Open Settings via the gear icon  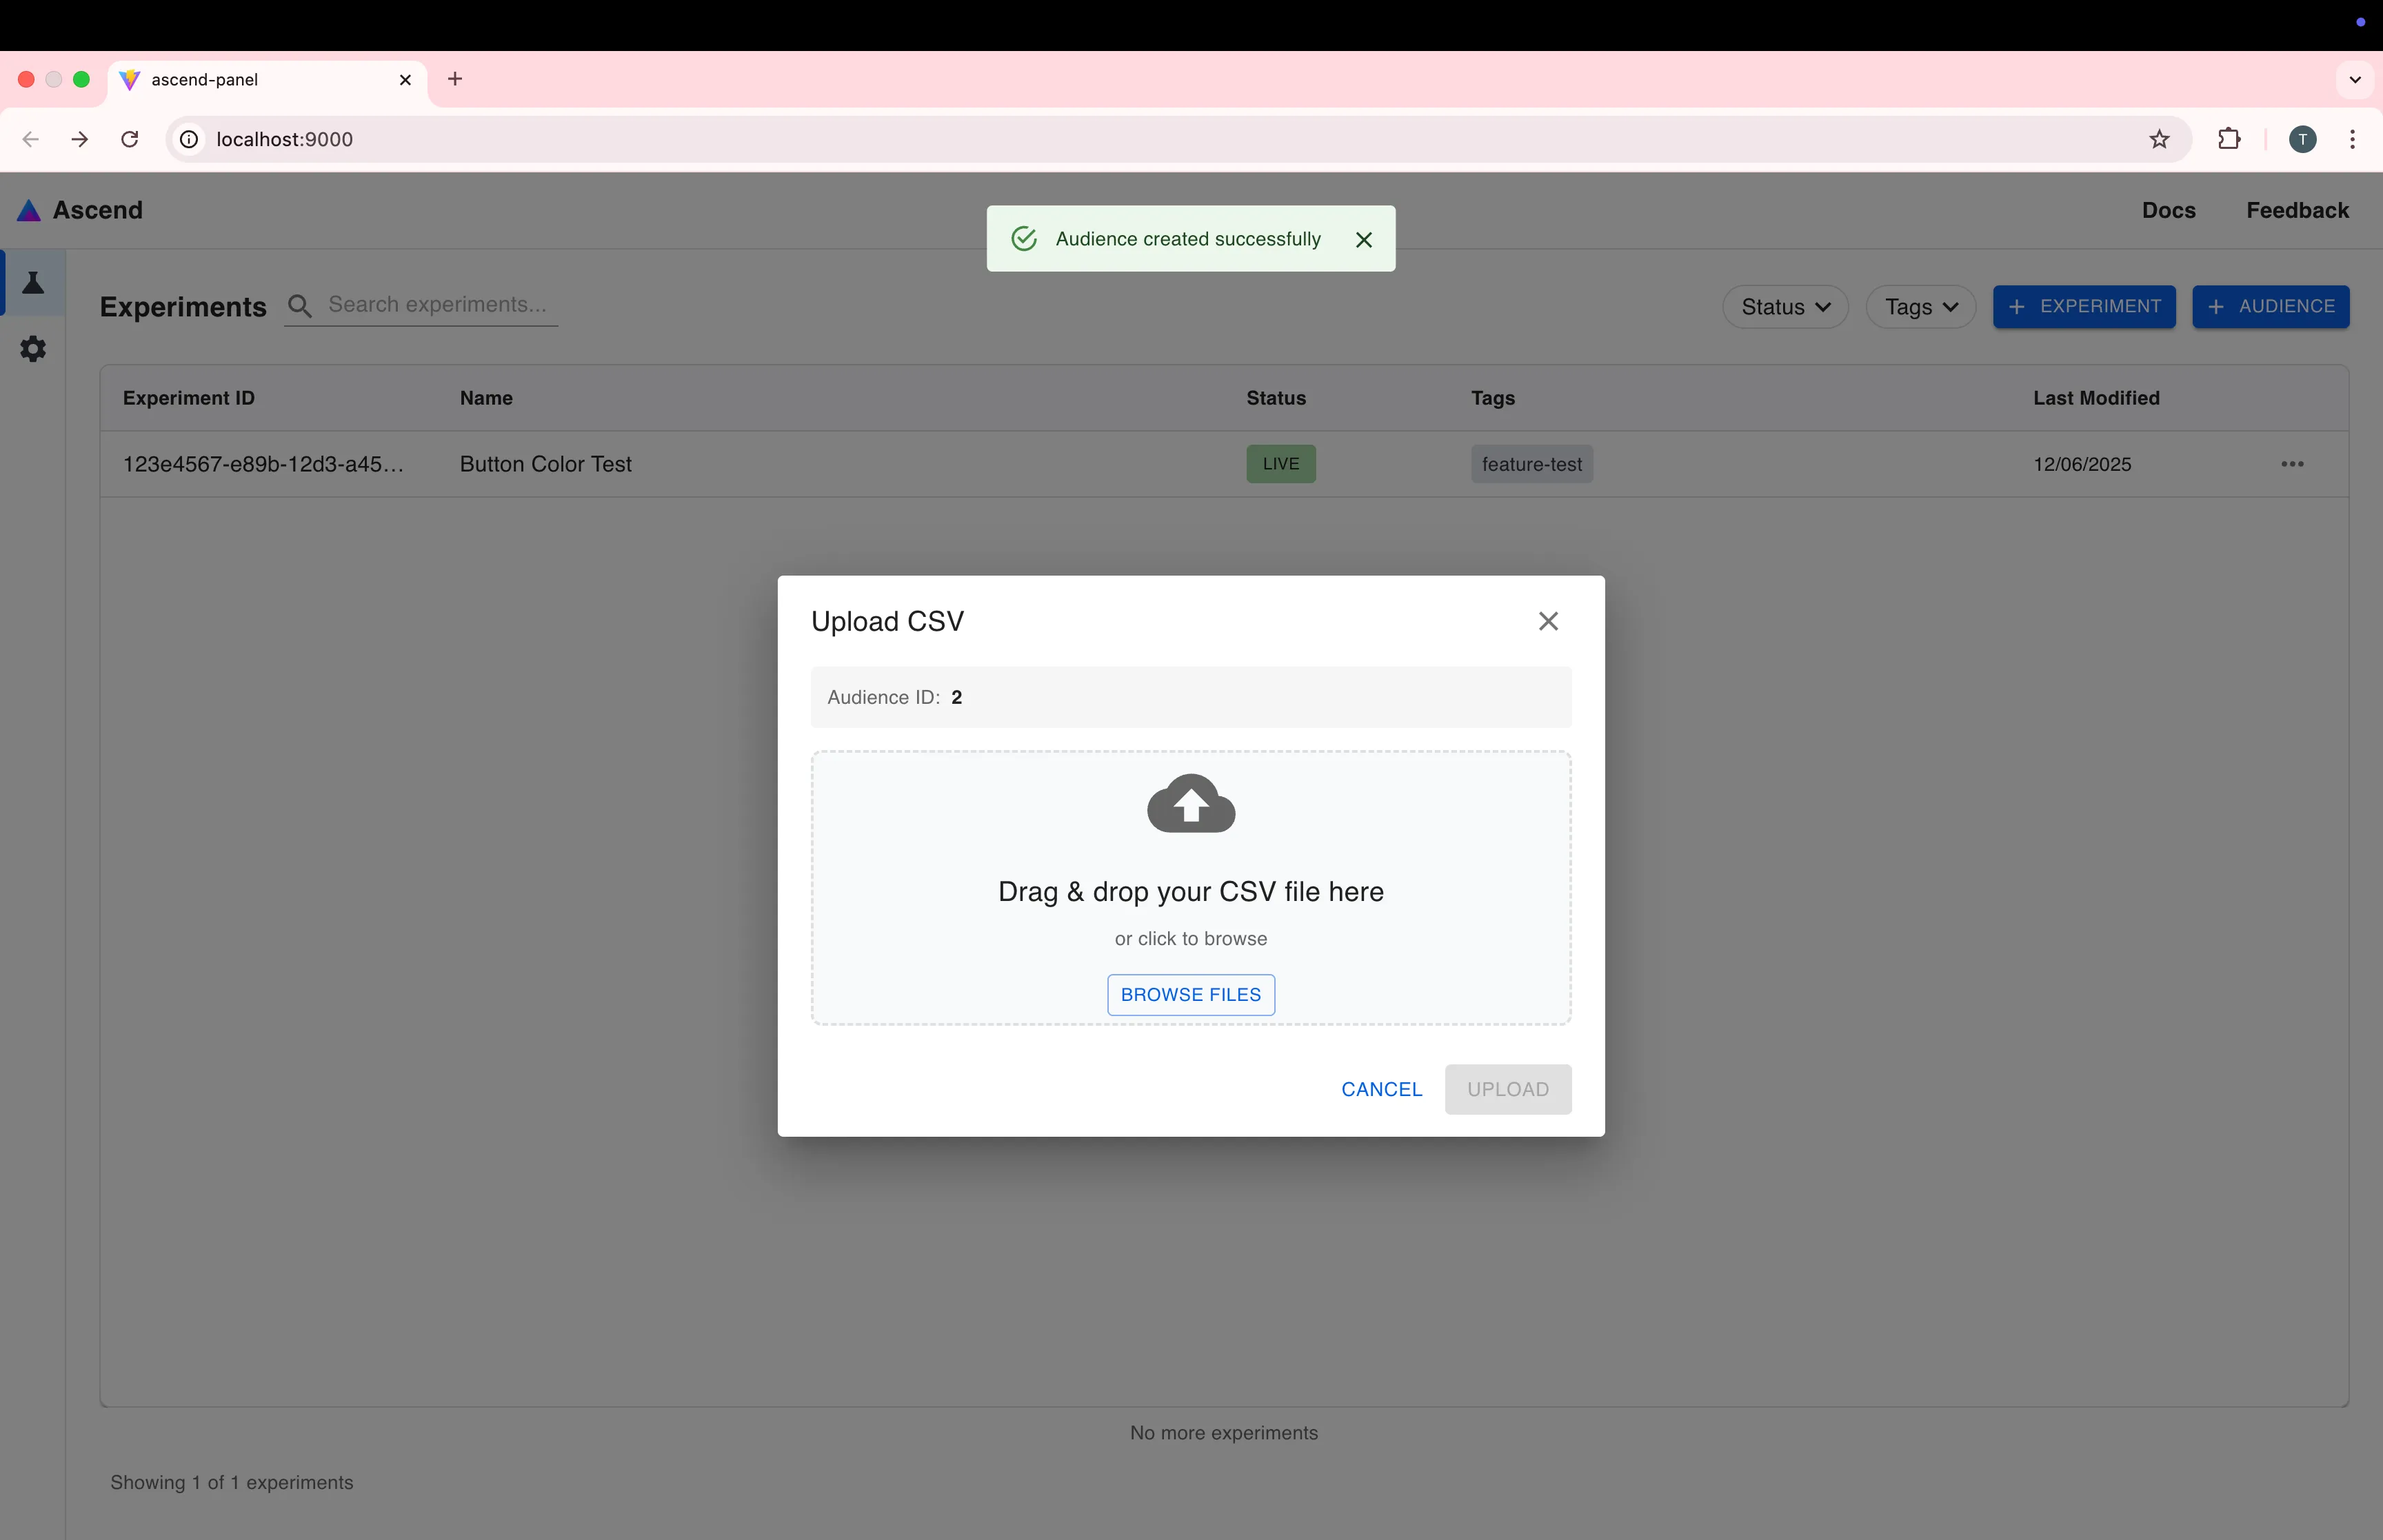tap(33, 348)
